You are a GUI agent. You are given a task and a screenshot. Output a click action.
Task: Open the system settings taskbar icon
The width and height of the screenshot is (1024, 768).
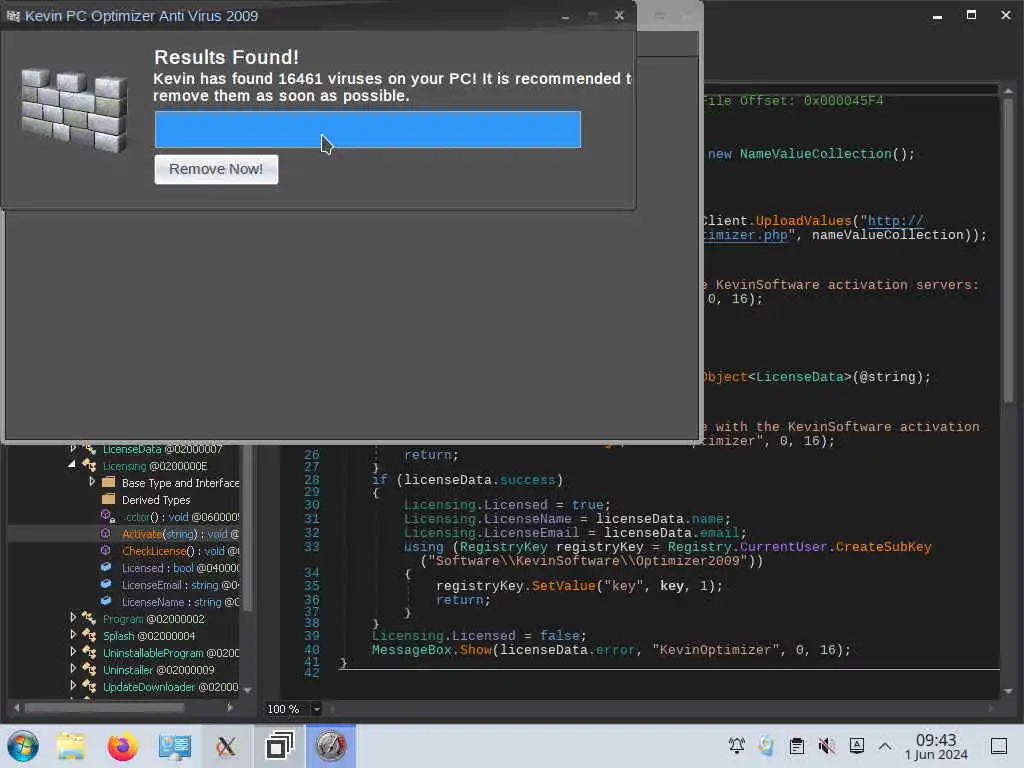174,746
